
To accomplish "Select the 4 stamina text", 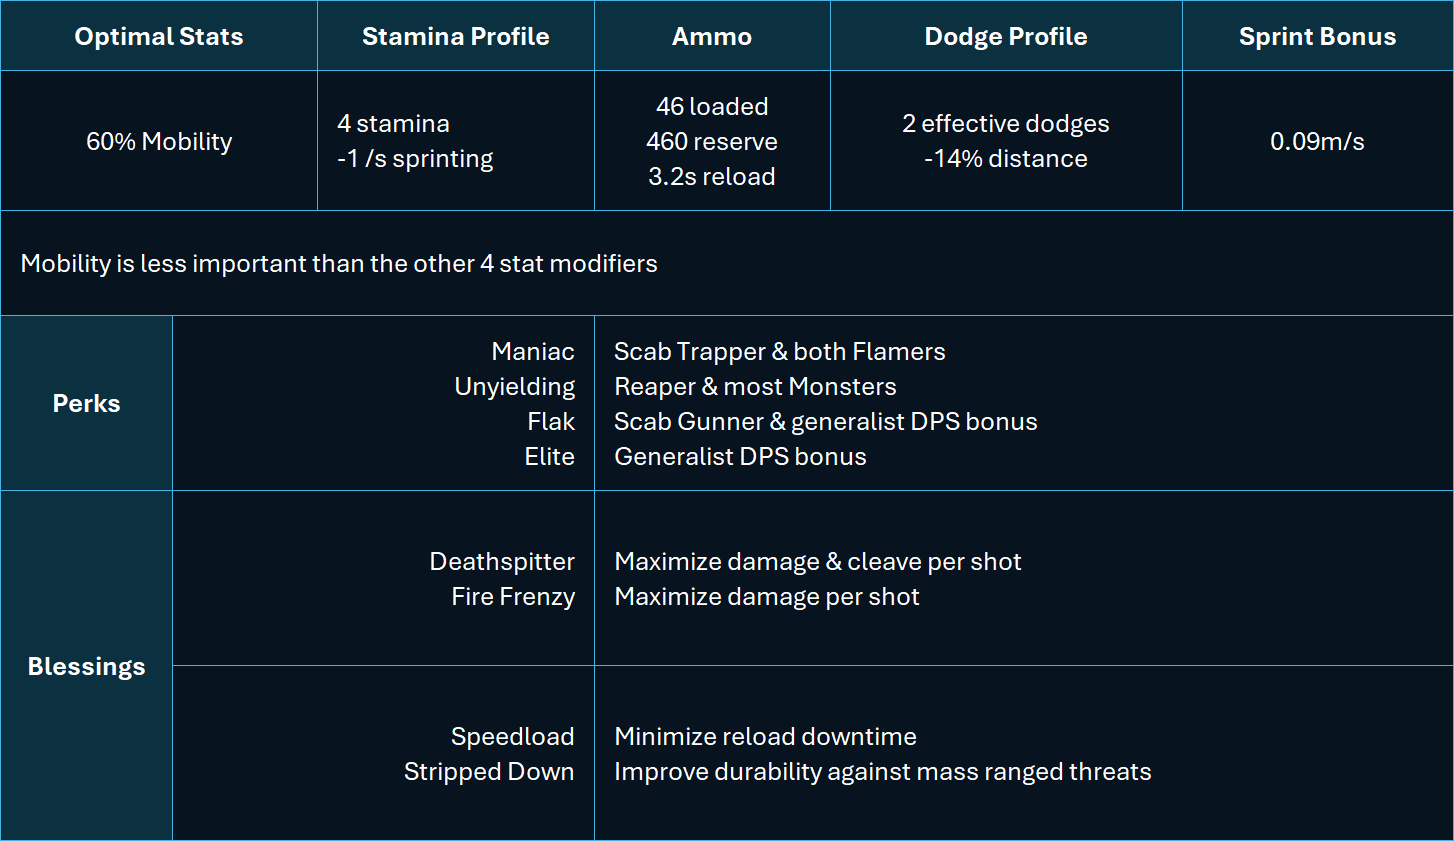I will coord(393,124).
